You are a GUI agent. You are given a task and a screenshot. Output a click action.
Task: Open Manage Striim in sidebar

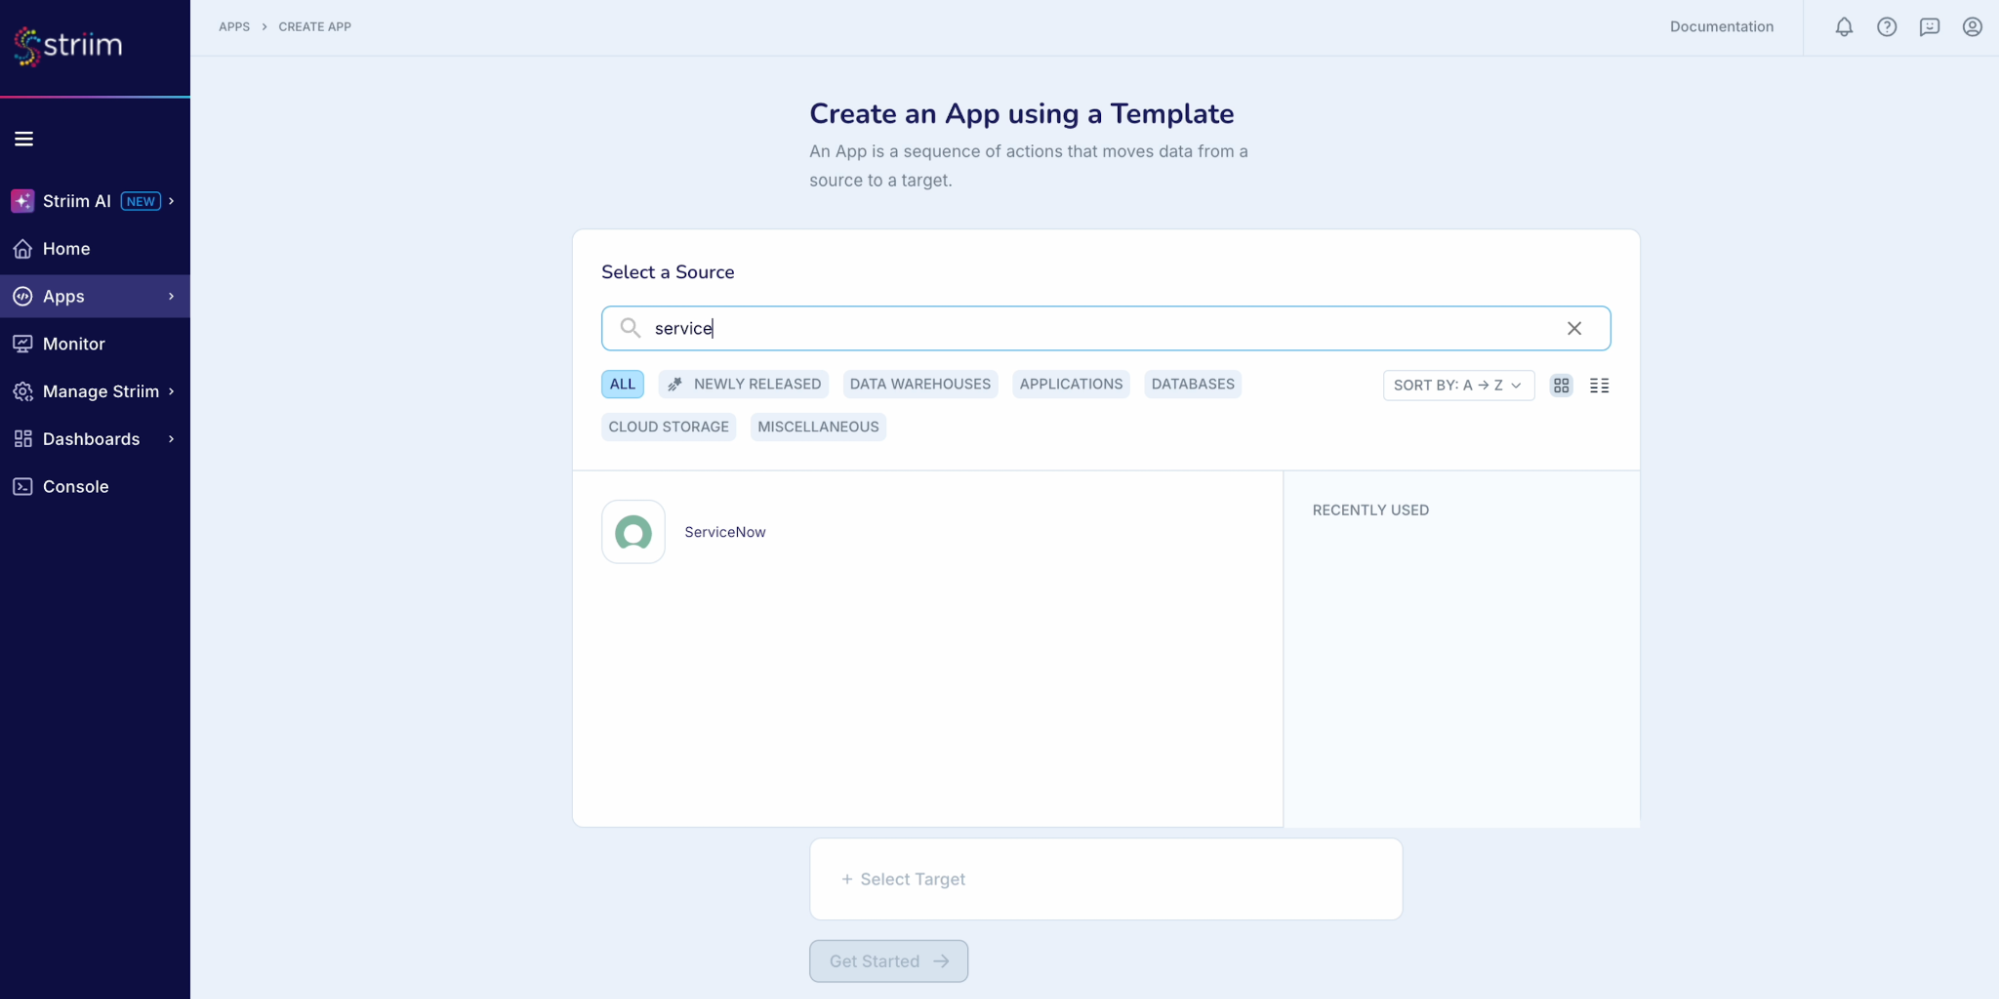pyautogui.click(x=94, y=391)
